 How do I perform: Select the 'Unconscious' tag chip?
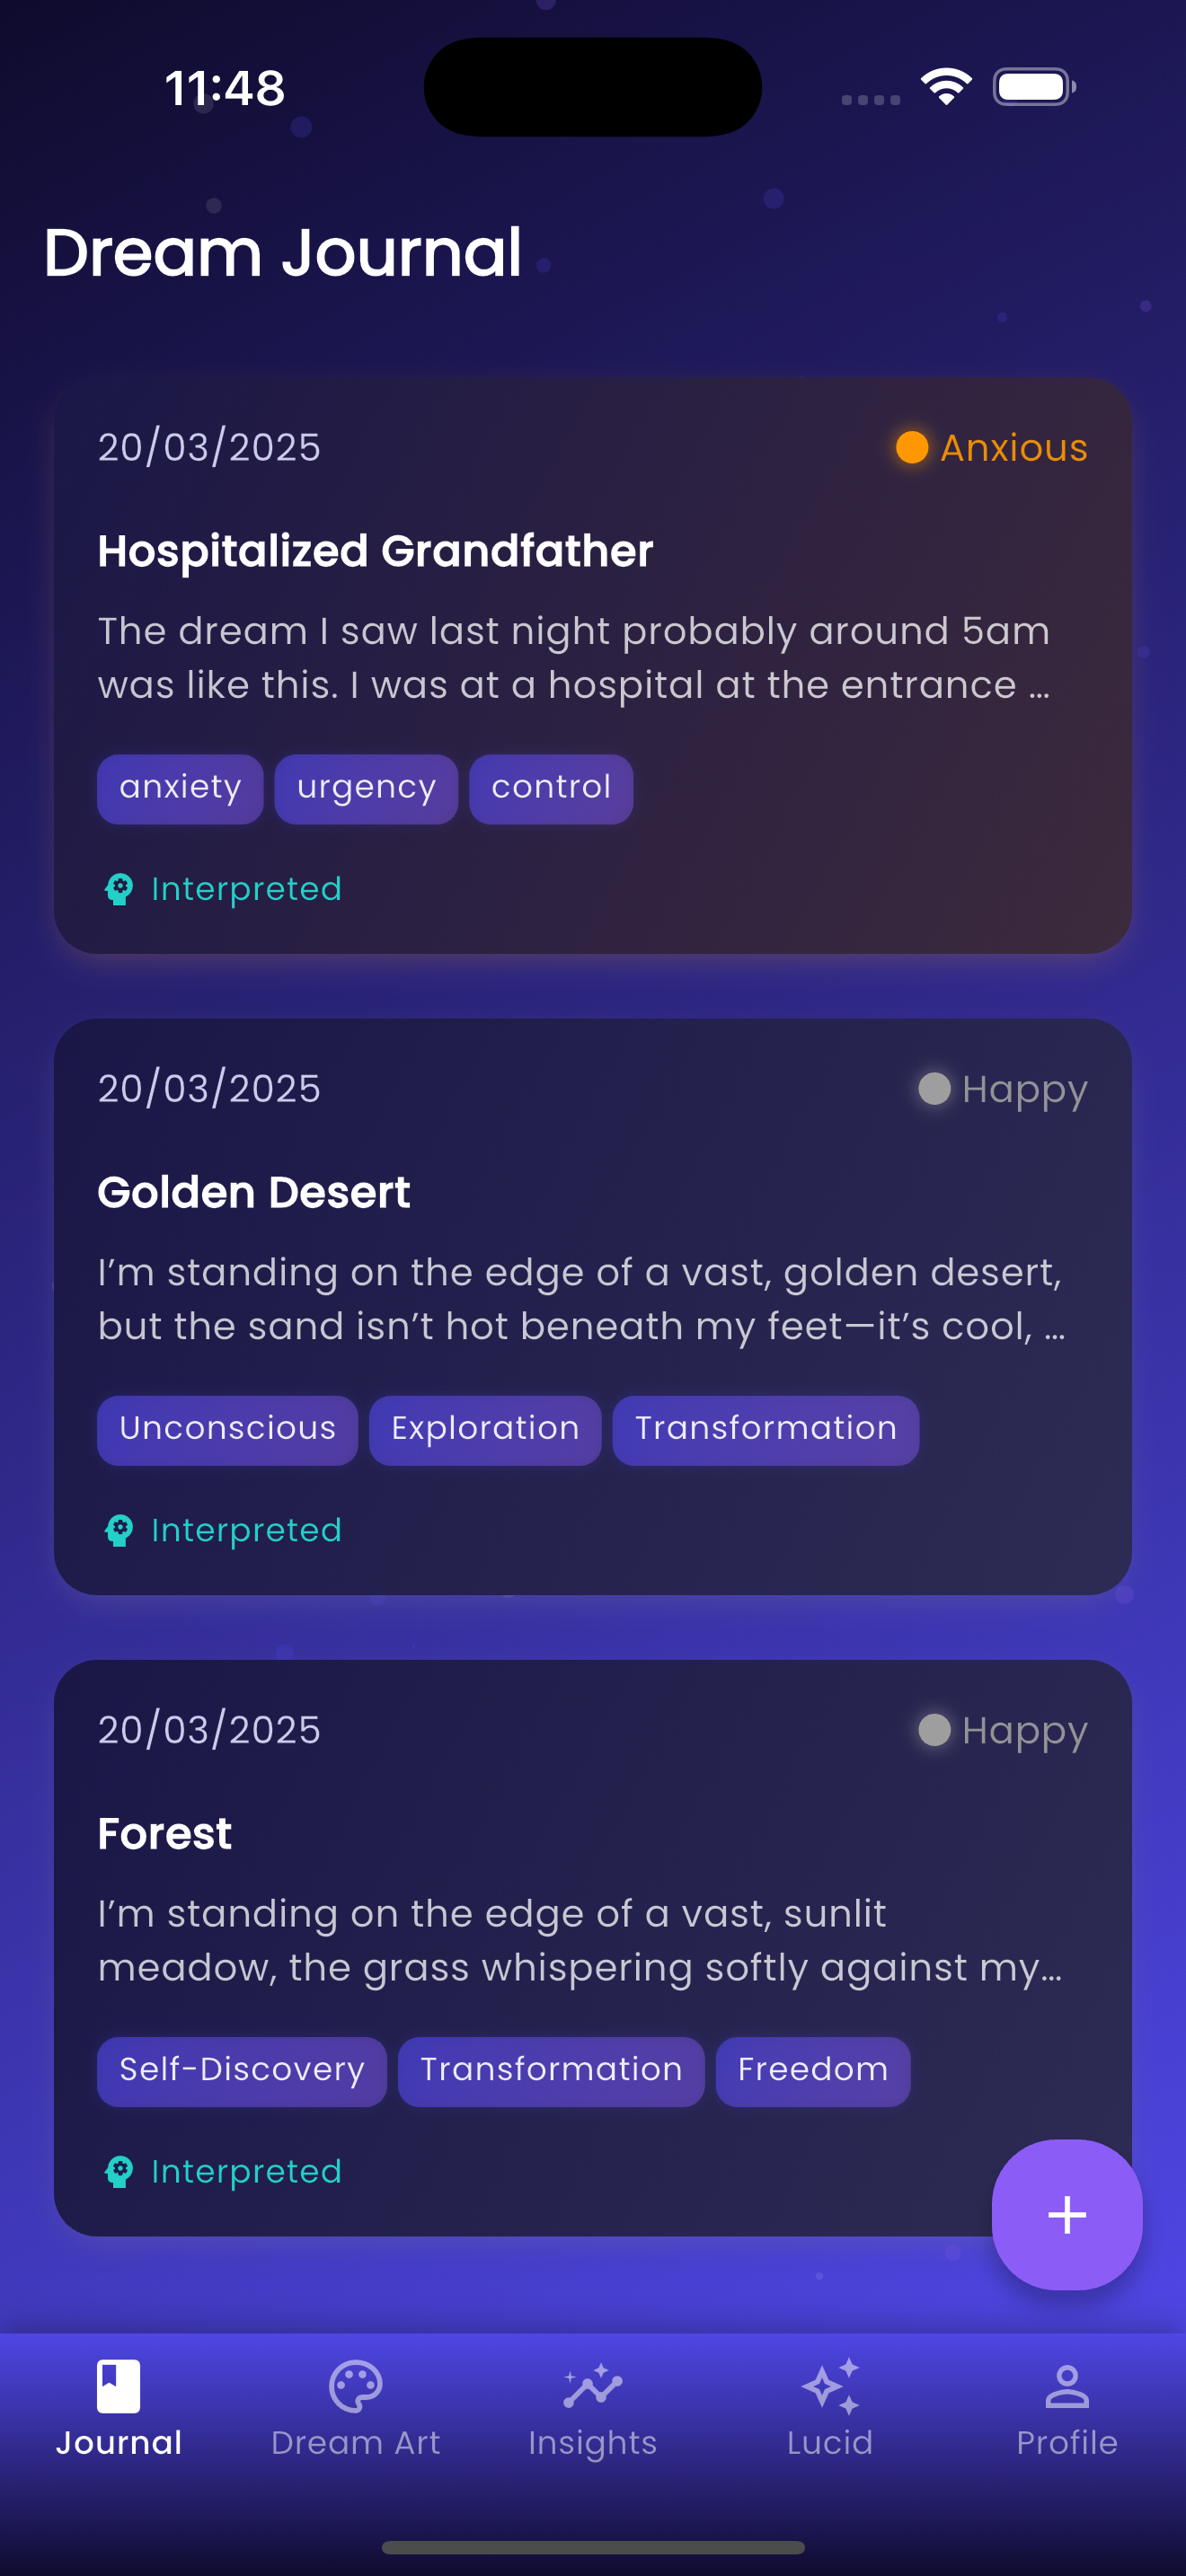[227, 1429]
